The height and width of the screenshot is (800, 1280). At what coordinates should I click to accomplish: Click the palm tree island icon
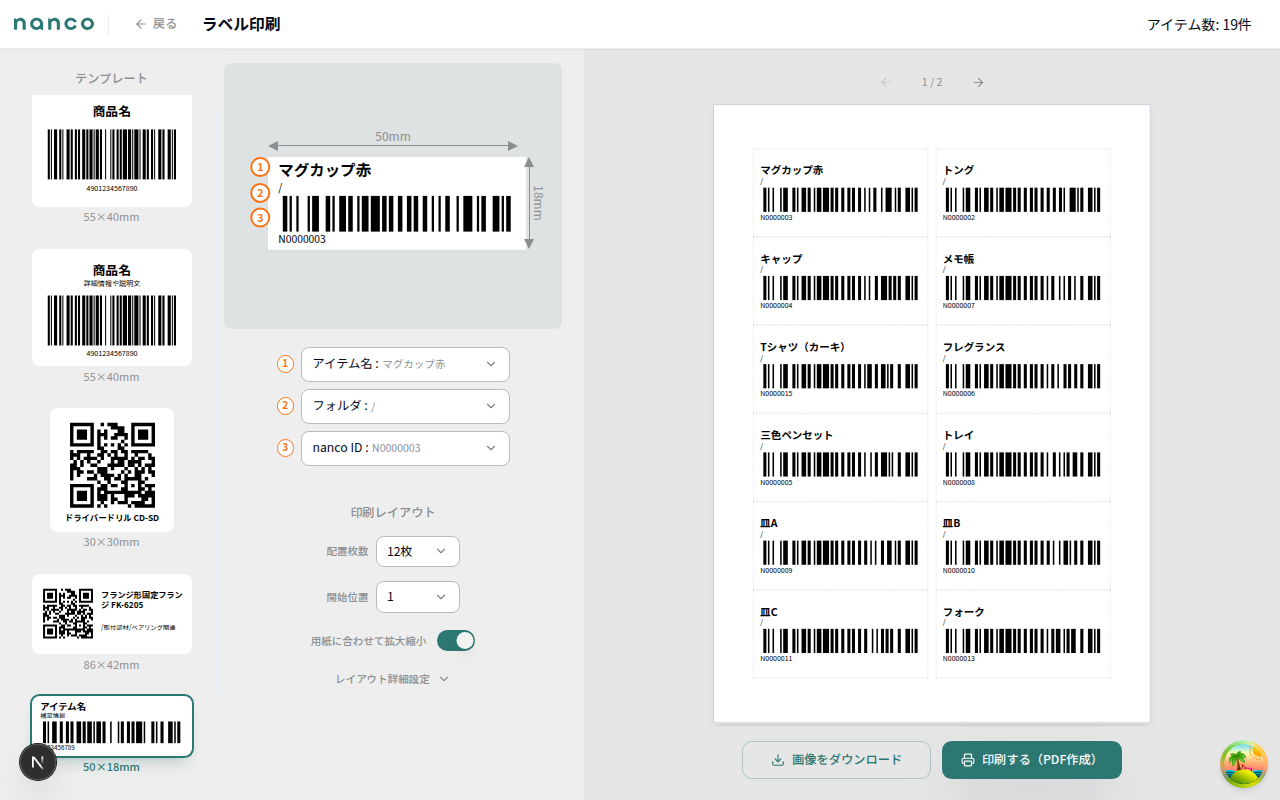click(x=1243, y=764)
